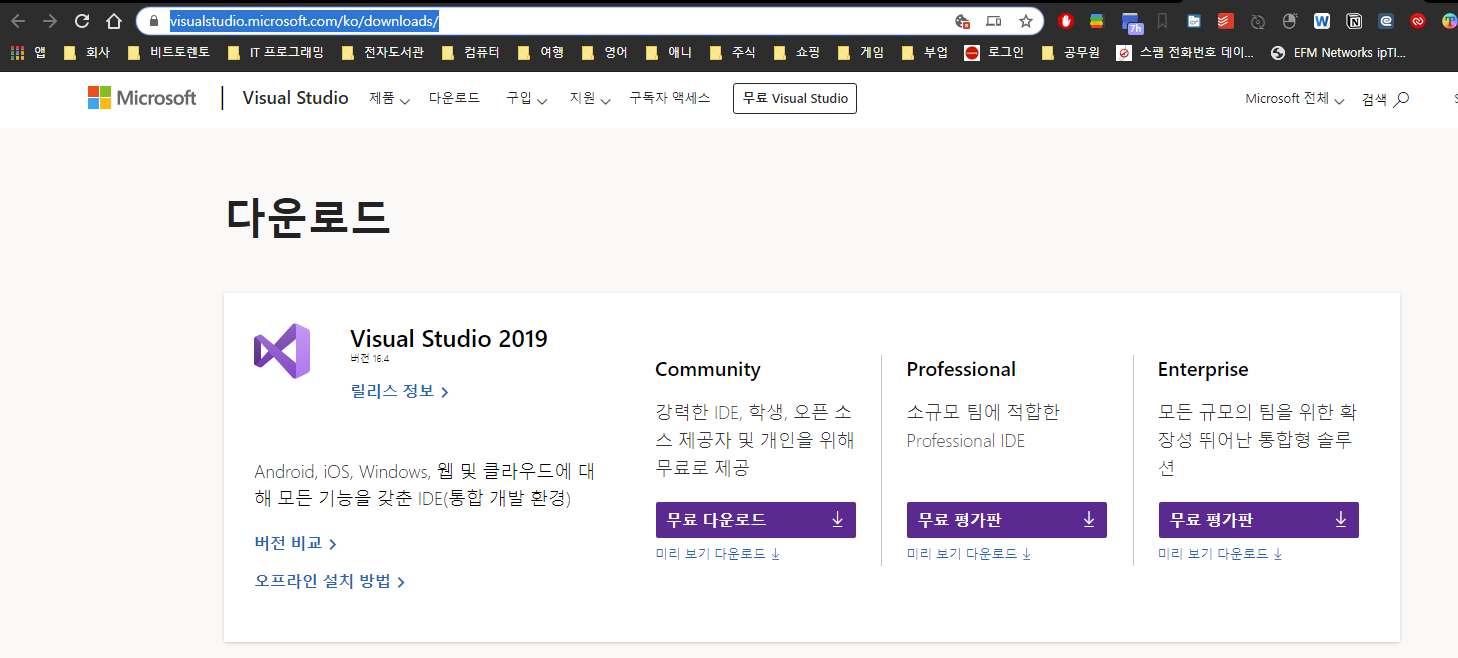Click the blue at-sign extension icon
The width and height of the screenshot is (1458, 658).
(x=1386, y=20)
